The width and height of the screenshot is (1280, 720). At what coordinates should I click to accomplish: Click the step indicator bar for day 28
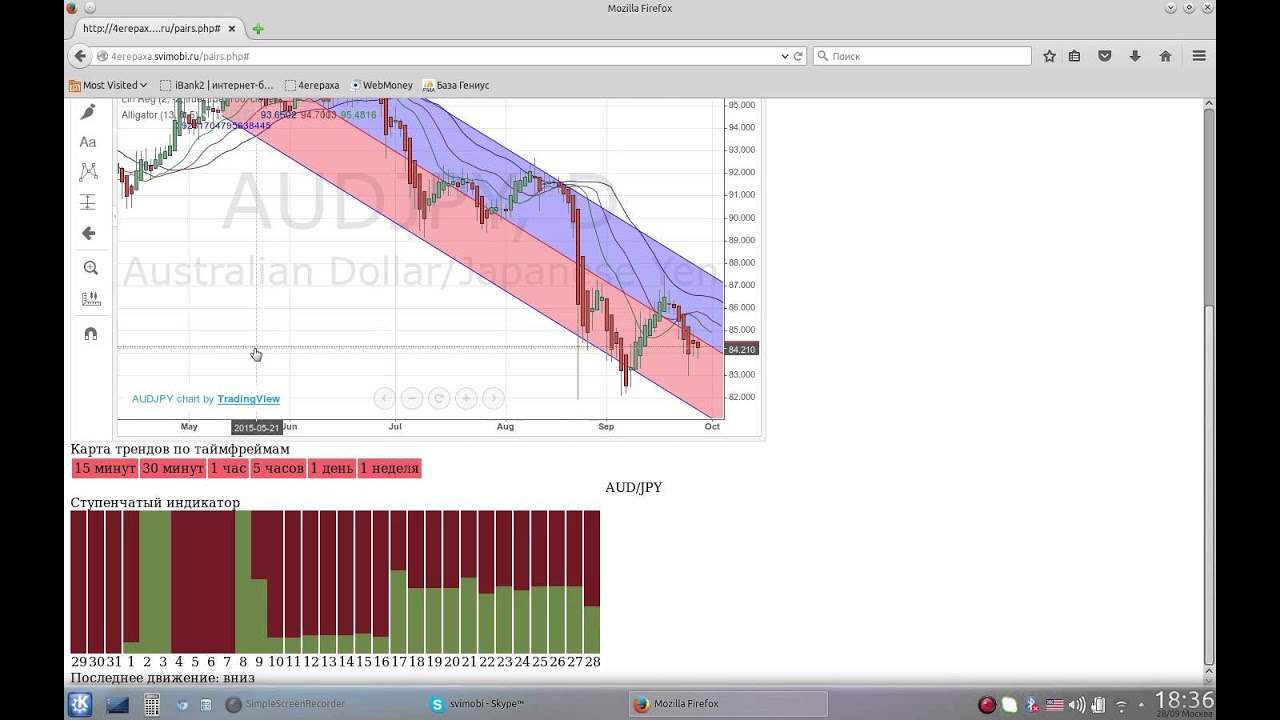coord(592,582)
